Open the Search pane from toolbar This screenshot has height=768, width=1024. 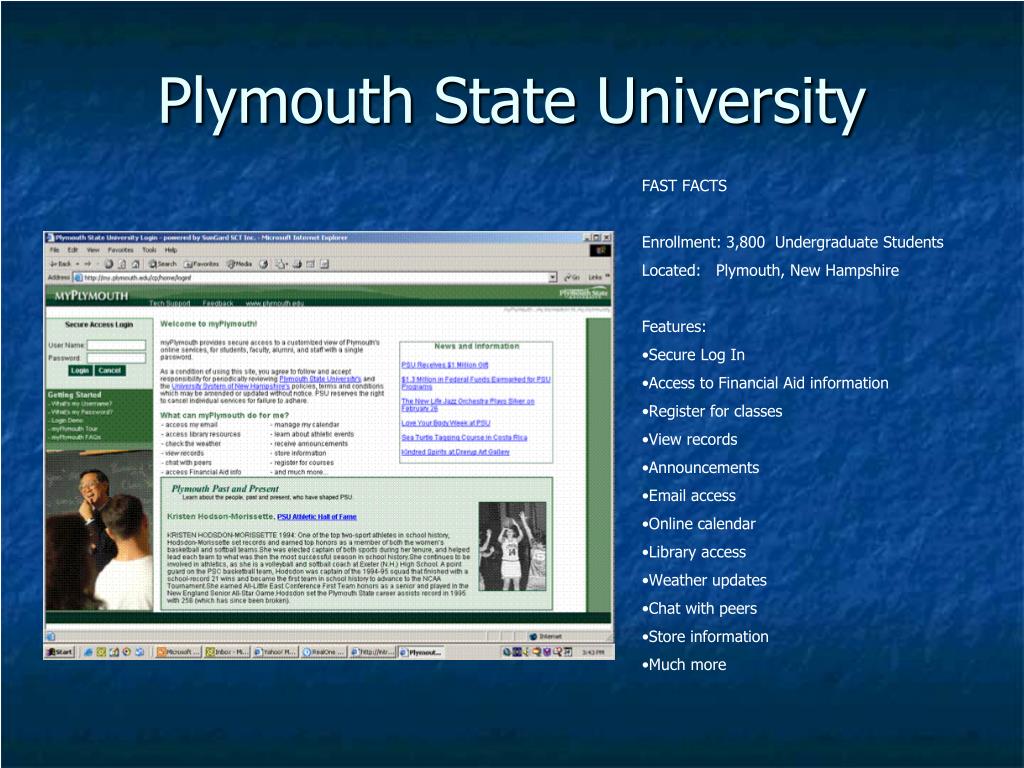click(x=163, y=264)
